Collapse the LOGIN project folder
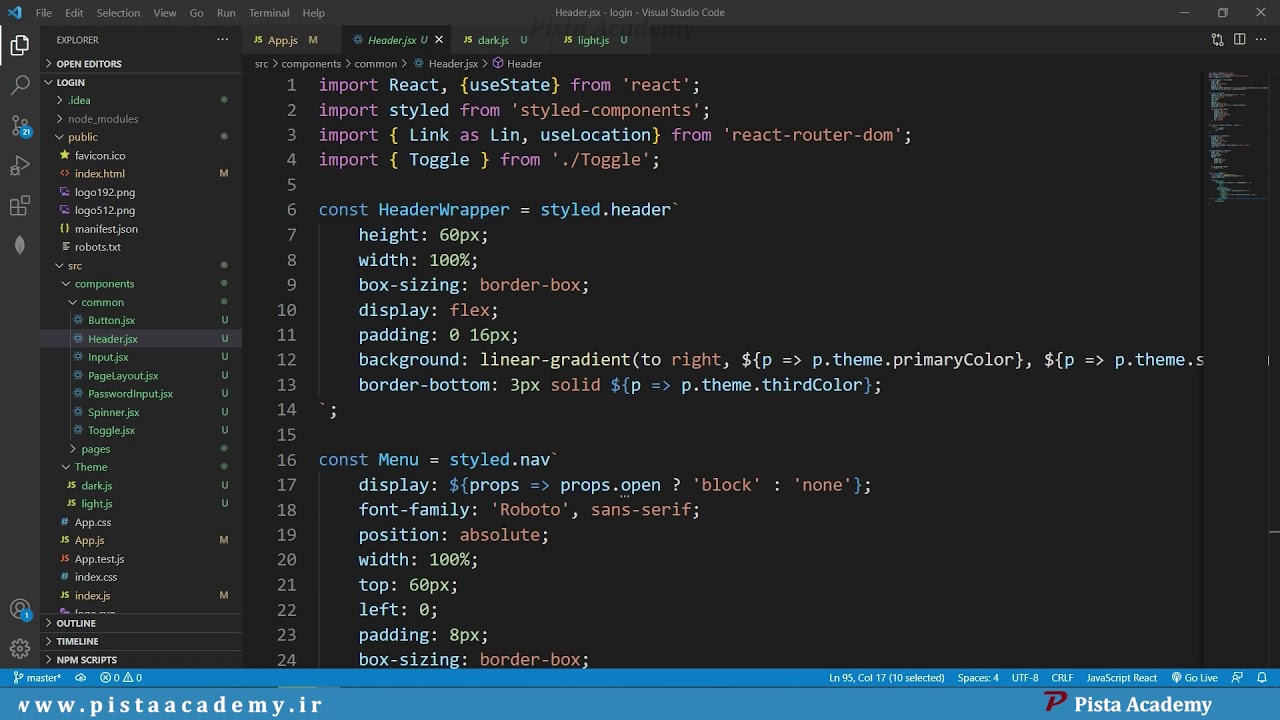Image resolution: width=1280 pixels, height=720 pixels. (141, 82)
